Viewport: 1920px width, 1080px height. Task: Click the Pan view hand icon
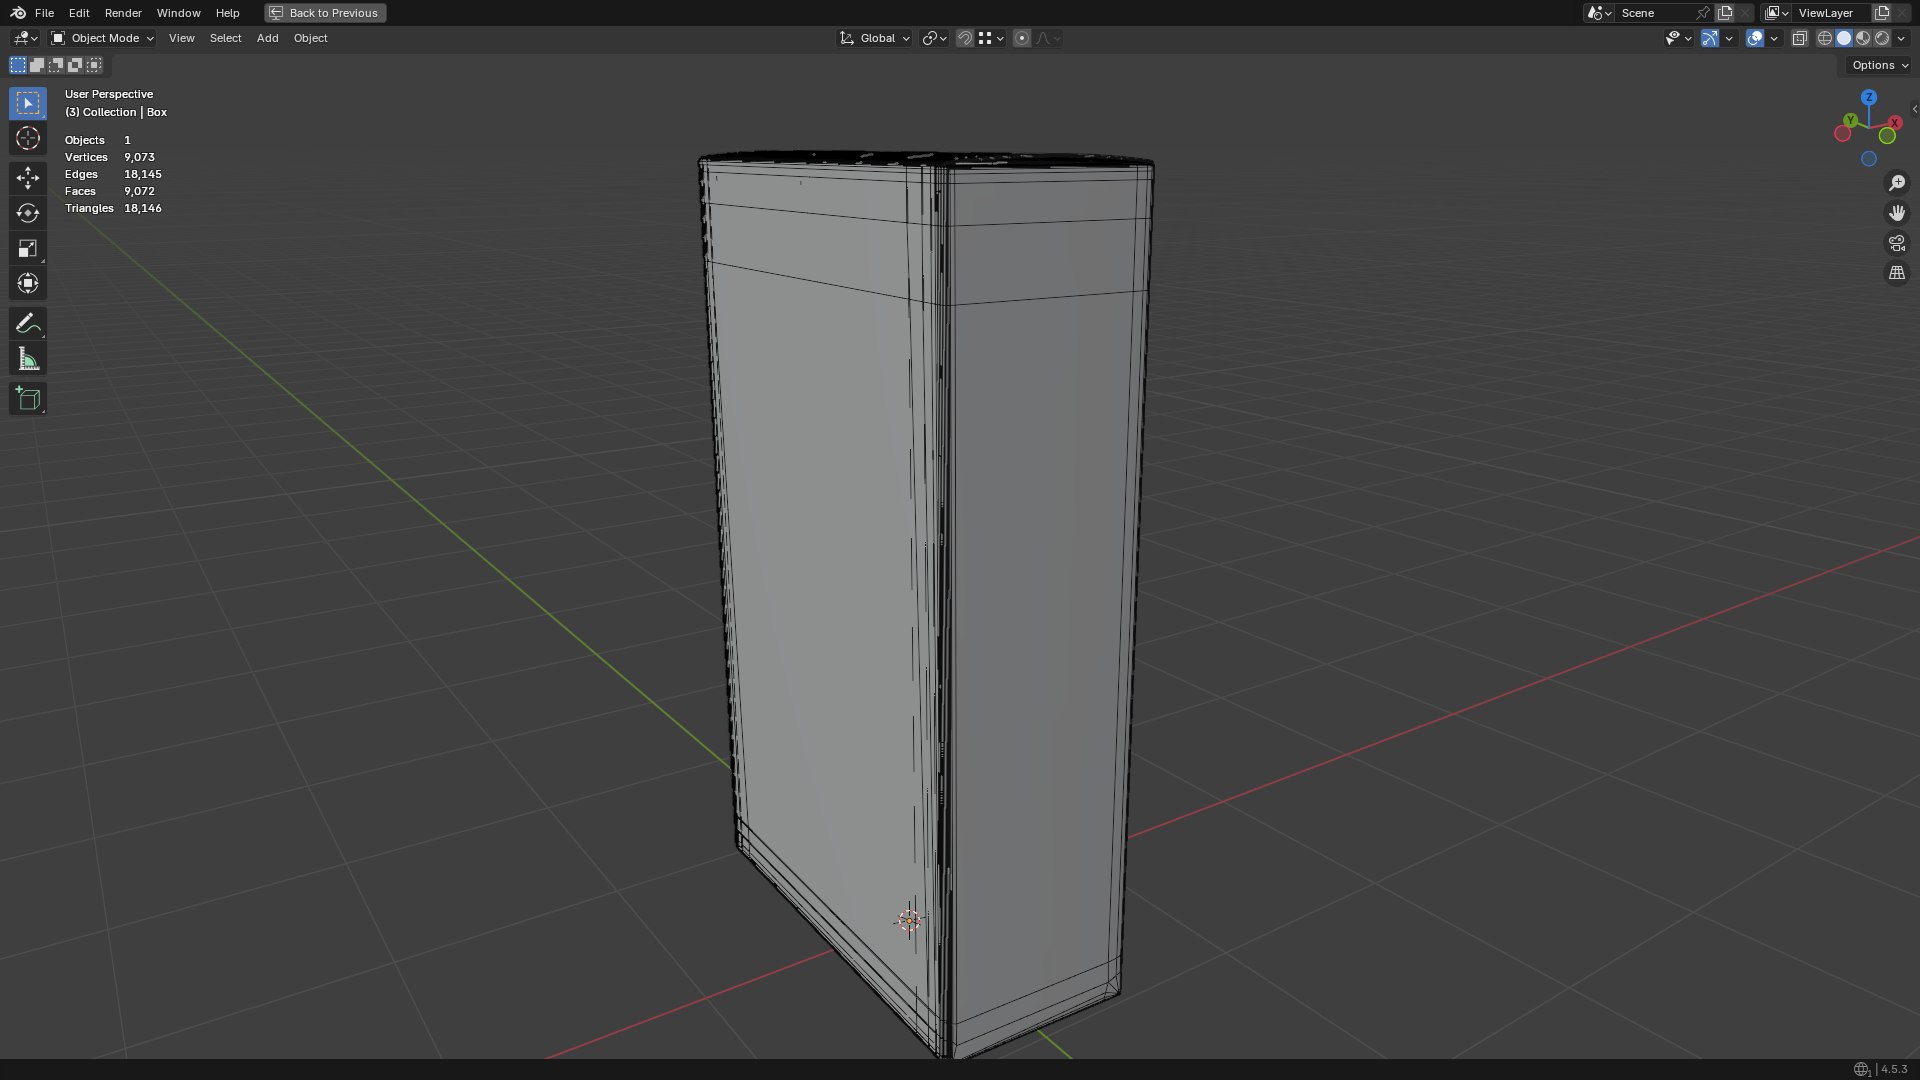pos(1896,213)
